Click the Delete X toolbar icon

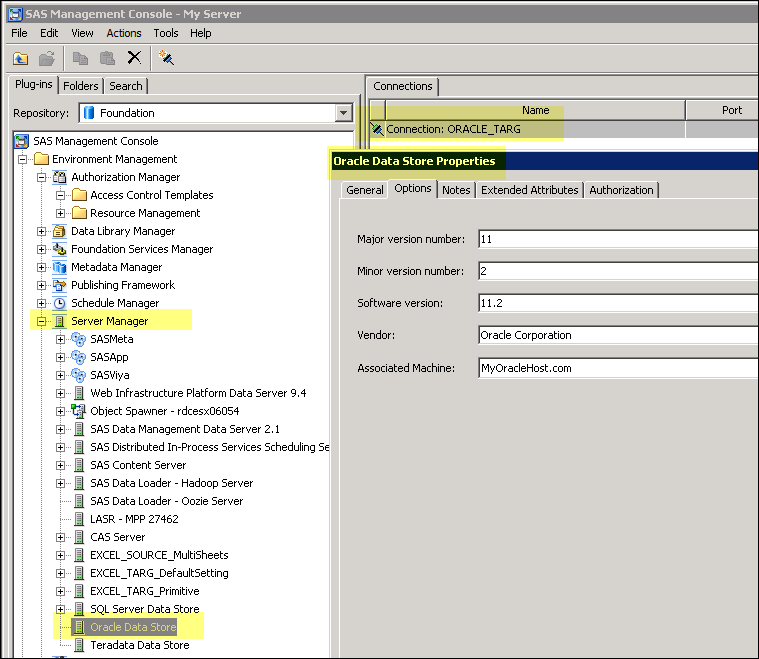pyautogui.click(x=134, y=58)
